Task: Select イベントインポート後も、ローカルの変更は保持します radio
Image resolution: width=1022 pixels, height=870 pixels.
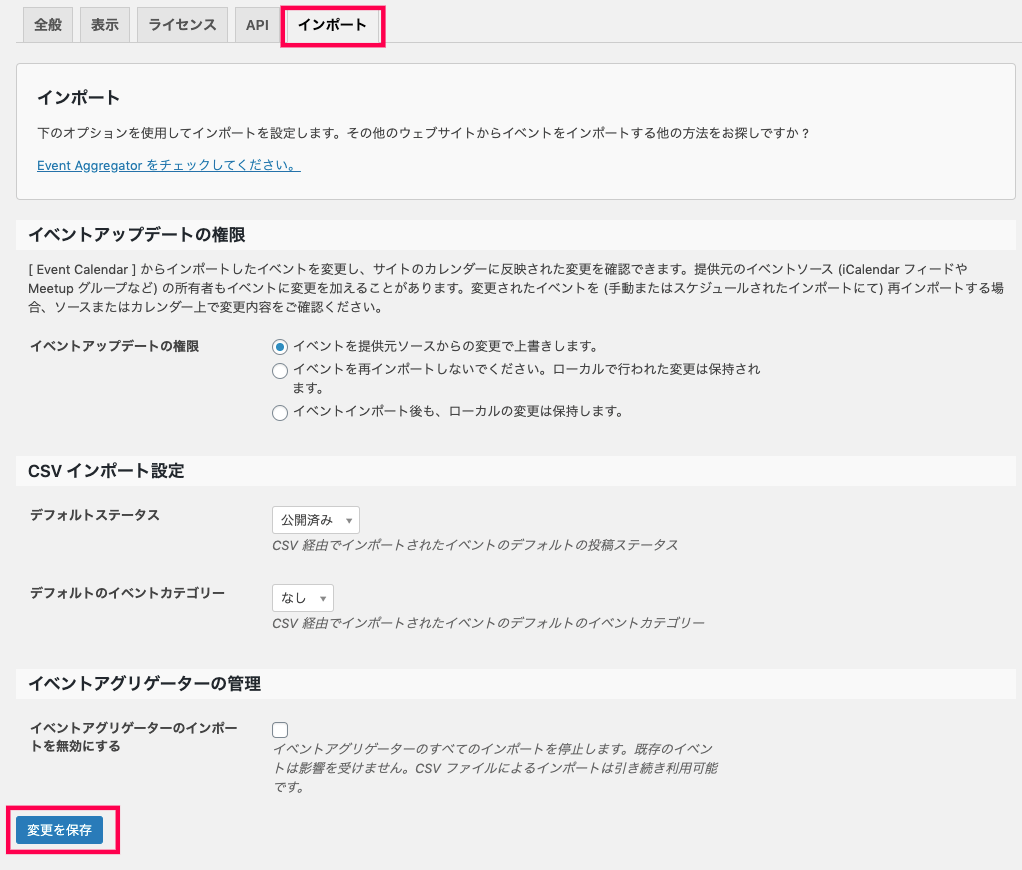Action: click(280, 412)
